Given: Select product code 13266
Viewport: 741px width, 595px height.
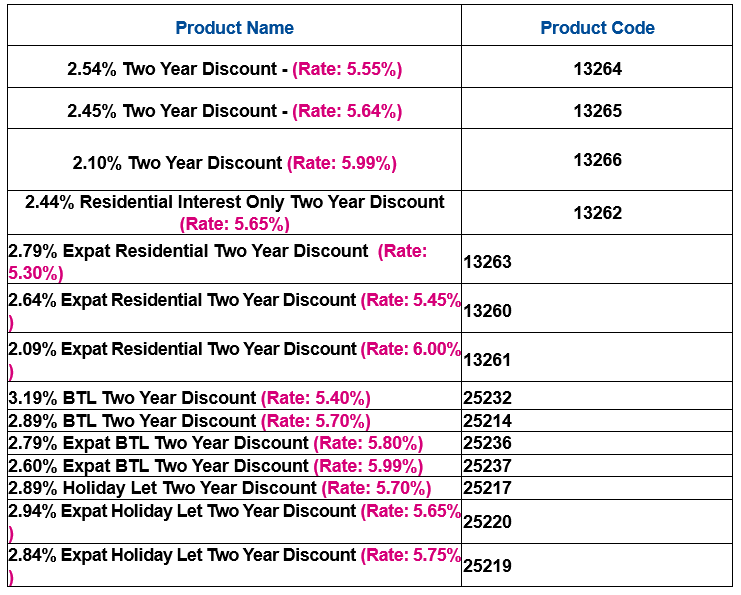Looking at the screenshot, I should tap(597, 160).
